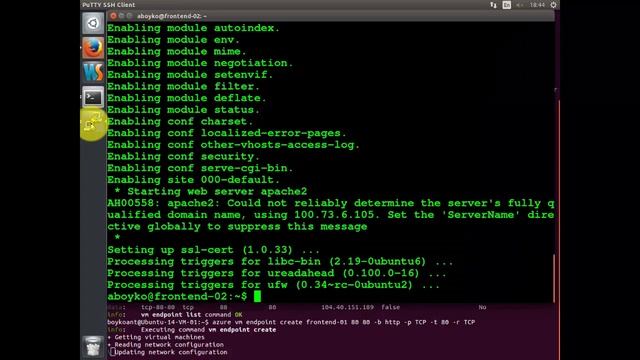Click the 'Enabling module env.' line
Viewport: 640px width, 360px height.
pyautogui.click(x=173, y=40)
